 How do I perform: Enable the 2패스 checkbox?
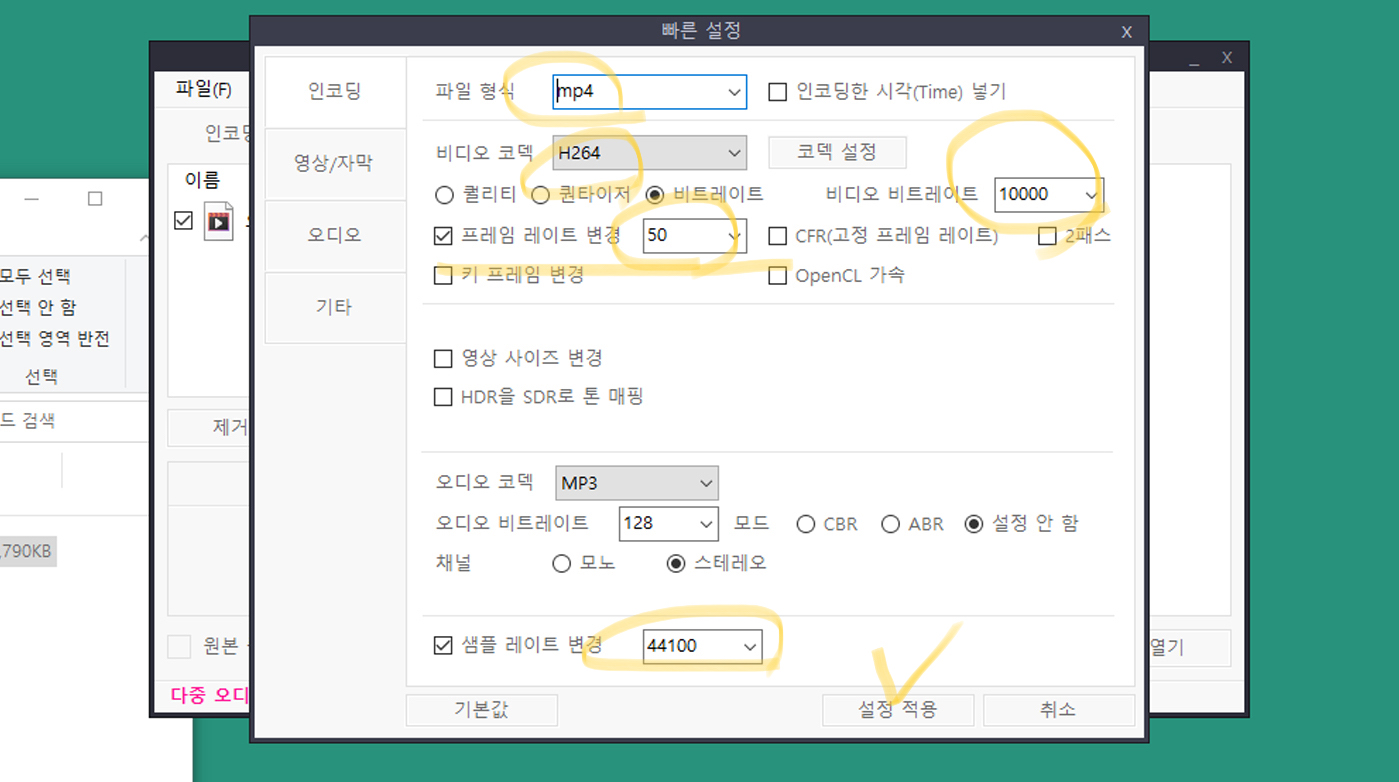pos(1048,236)
